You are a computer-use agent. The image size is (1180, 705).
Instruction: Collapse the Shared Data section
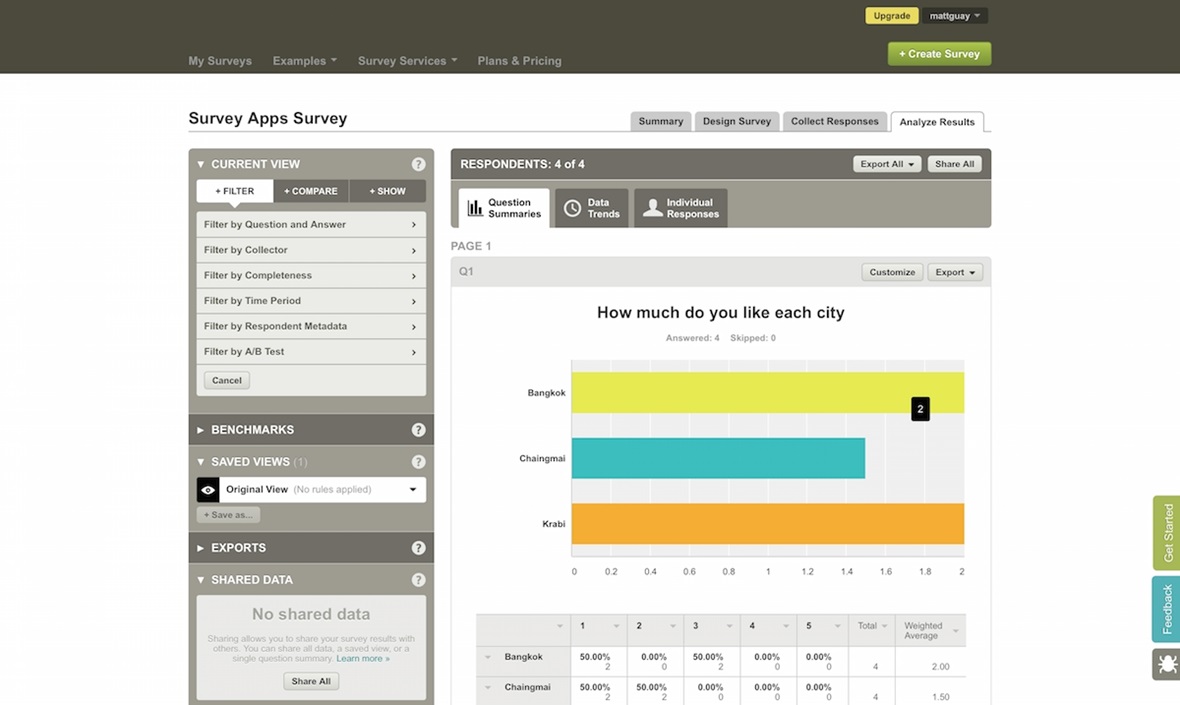pos(201,580)
